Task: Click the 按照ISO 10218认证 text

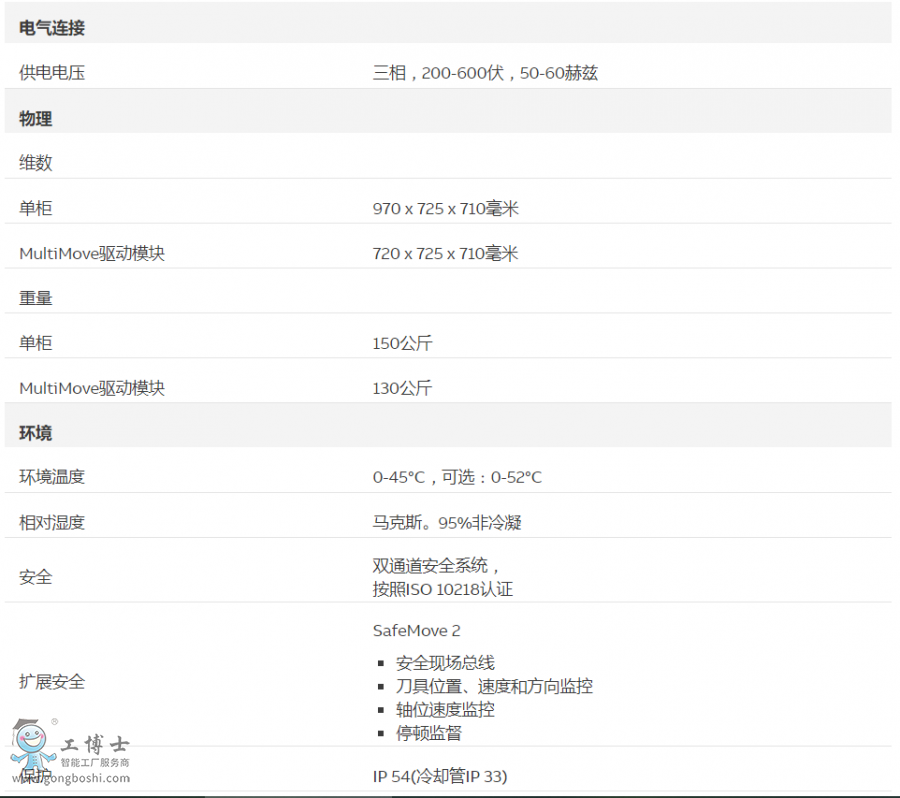Action: click(x=442, y=589)
